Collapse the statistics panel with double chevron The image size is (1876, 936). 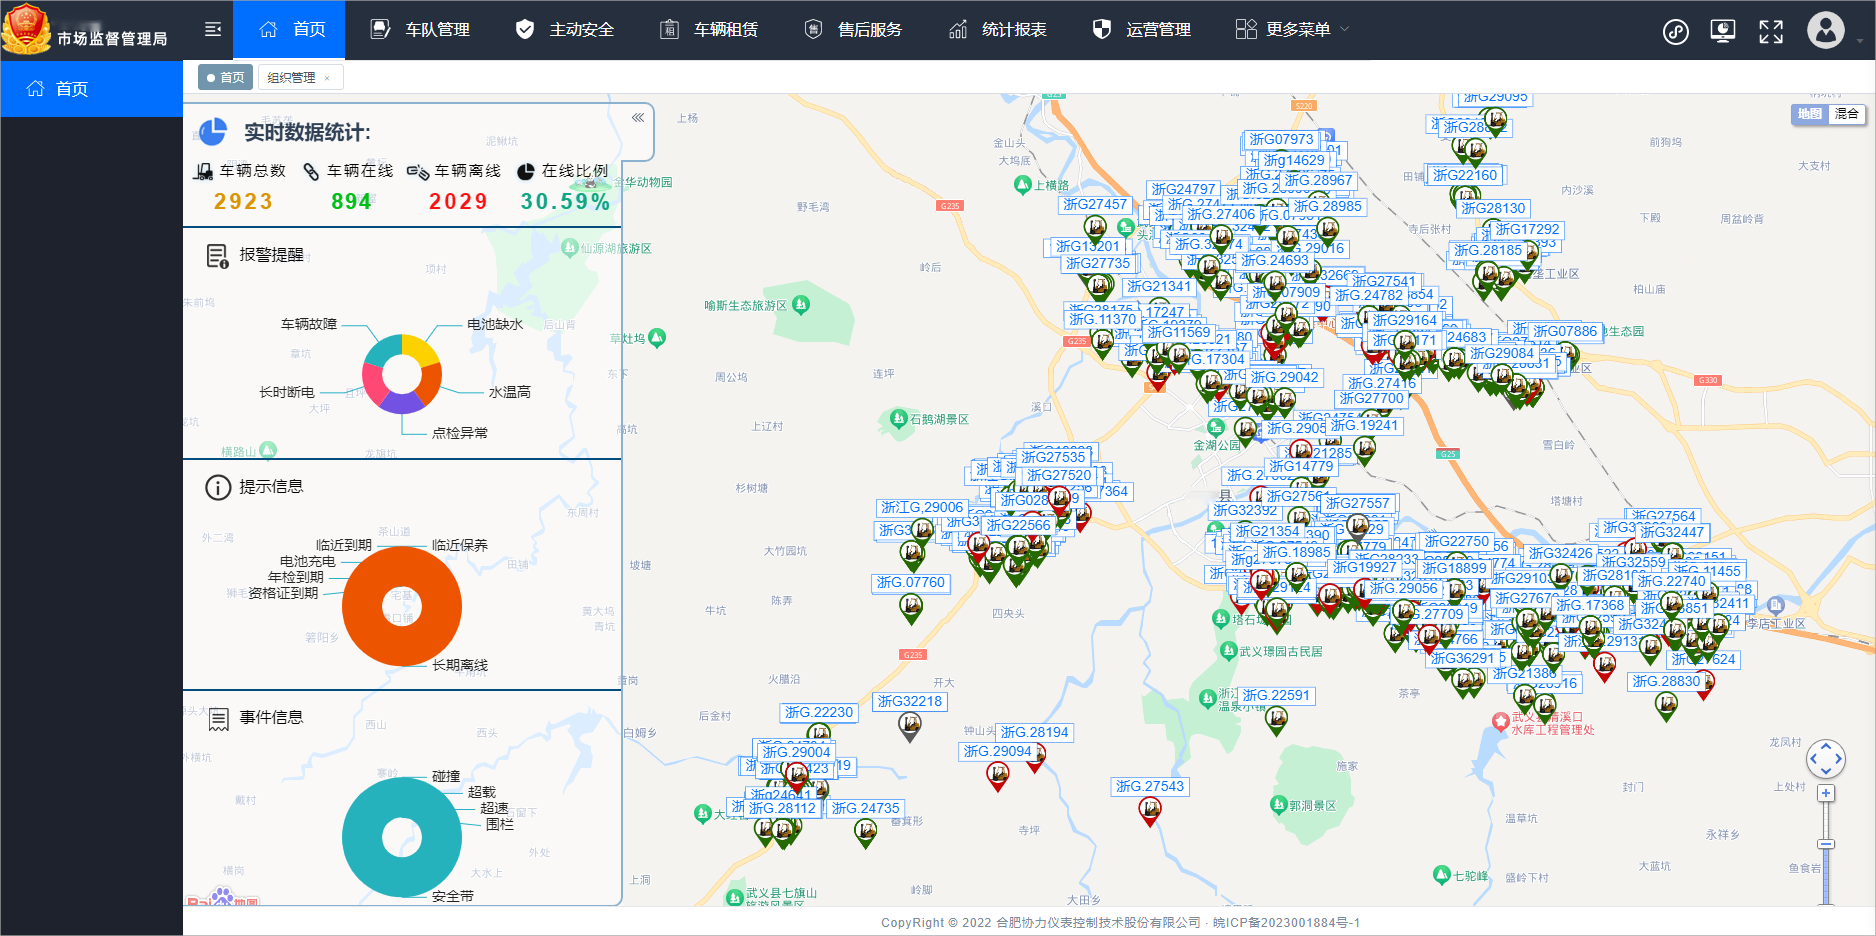pyautogui.click(x=638, y=118)
